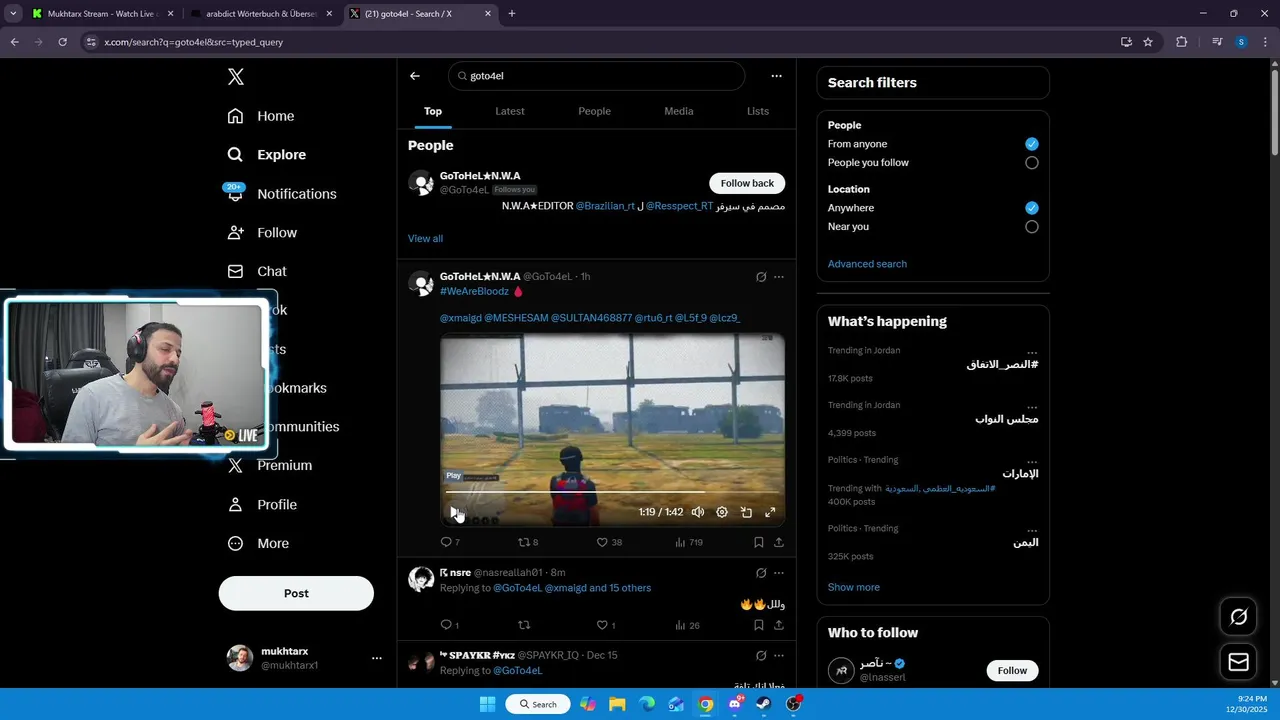This screenshot has width=1280, height=720.
Task: Seek on the video progress bar
Action: pos(612,491)
